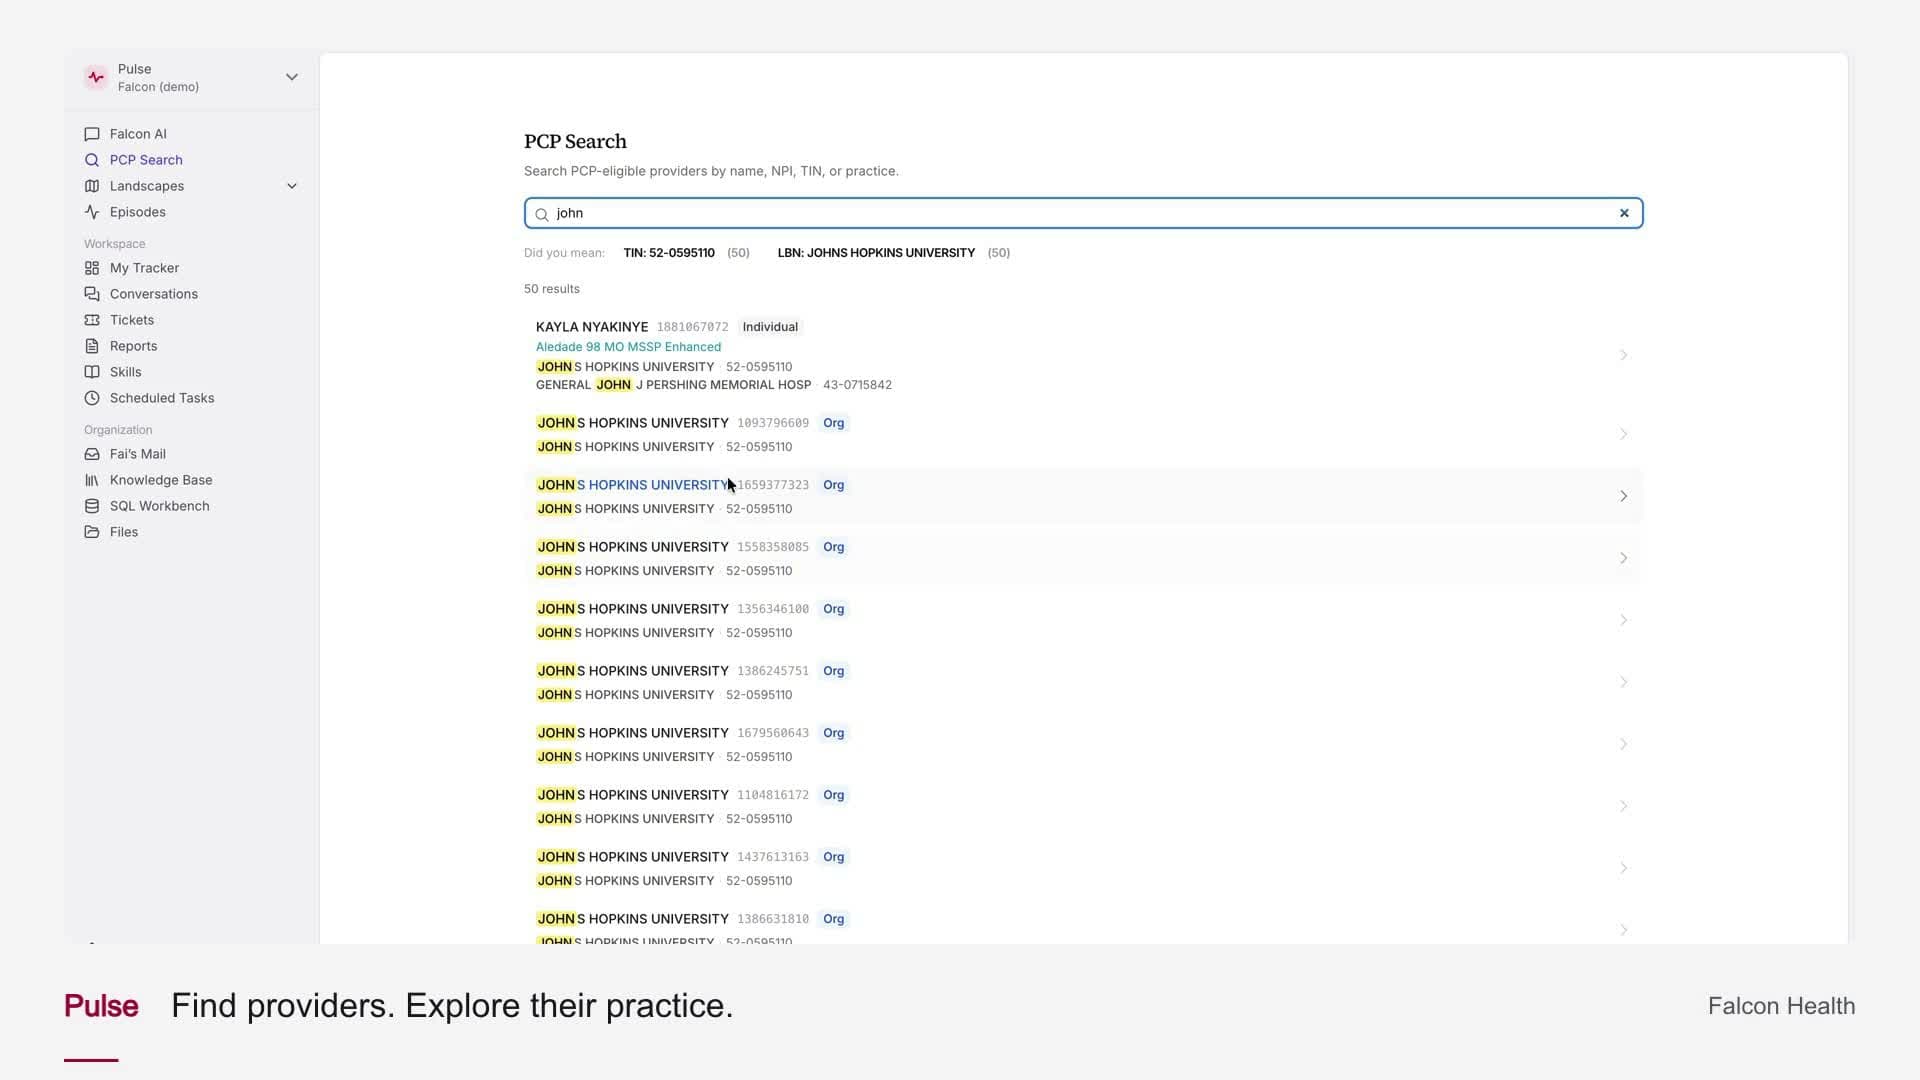The height and width of the screenshot is (1080, 1920).
Task: Click Aledade 98 MO MSSP Enhanced link
Action: click(x=628, y=347)
